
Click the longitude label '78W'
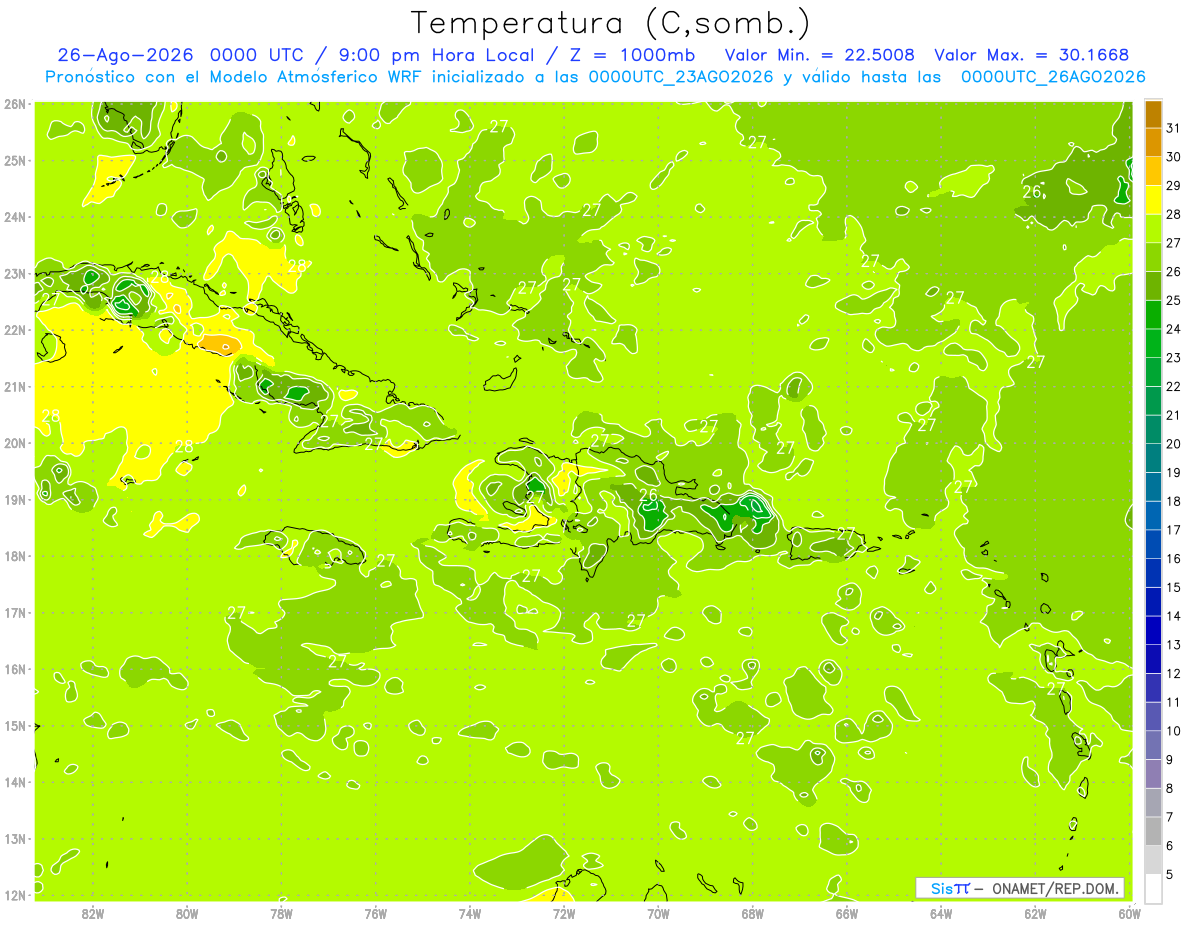(x=281, y=913)
